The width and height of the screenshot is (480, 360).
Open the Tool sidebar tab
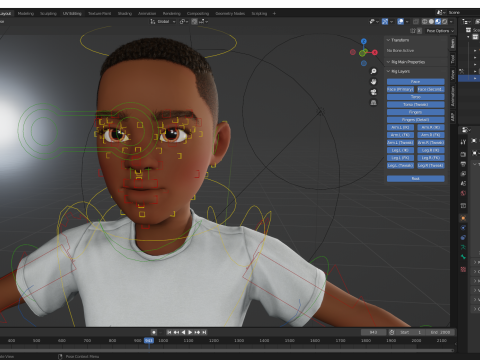[x=453, y=59]
